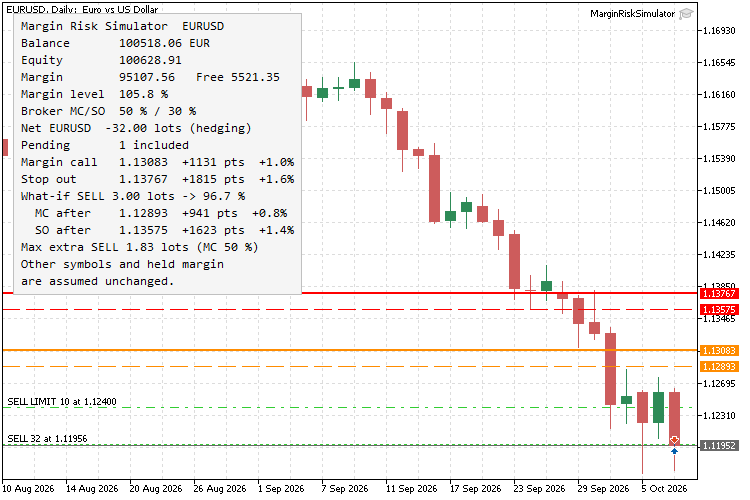
Task: Click the red sell arrow marker on the last candle
Action: 674,440
